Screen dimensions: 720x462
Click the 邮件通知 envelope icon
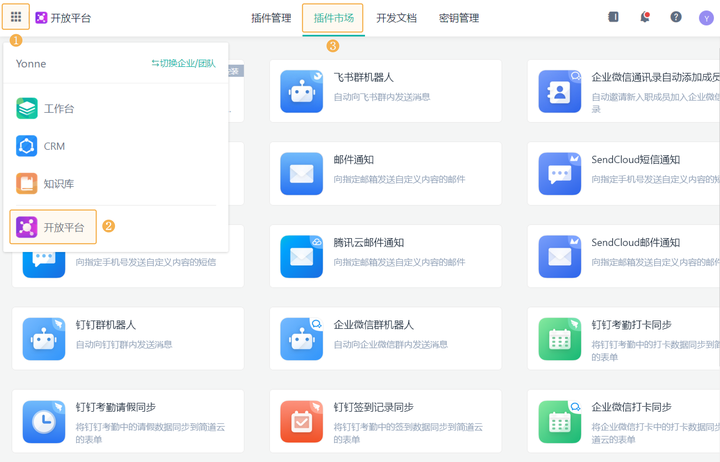[301, 174]
